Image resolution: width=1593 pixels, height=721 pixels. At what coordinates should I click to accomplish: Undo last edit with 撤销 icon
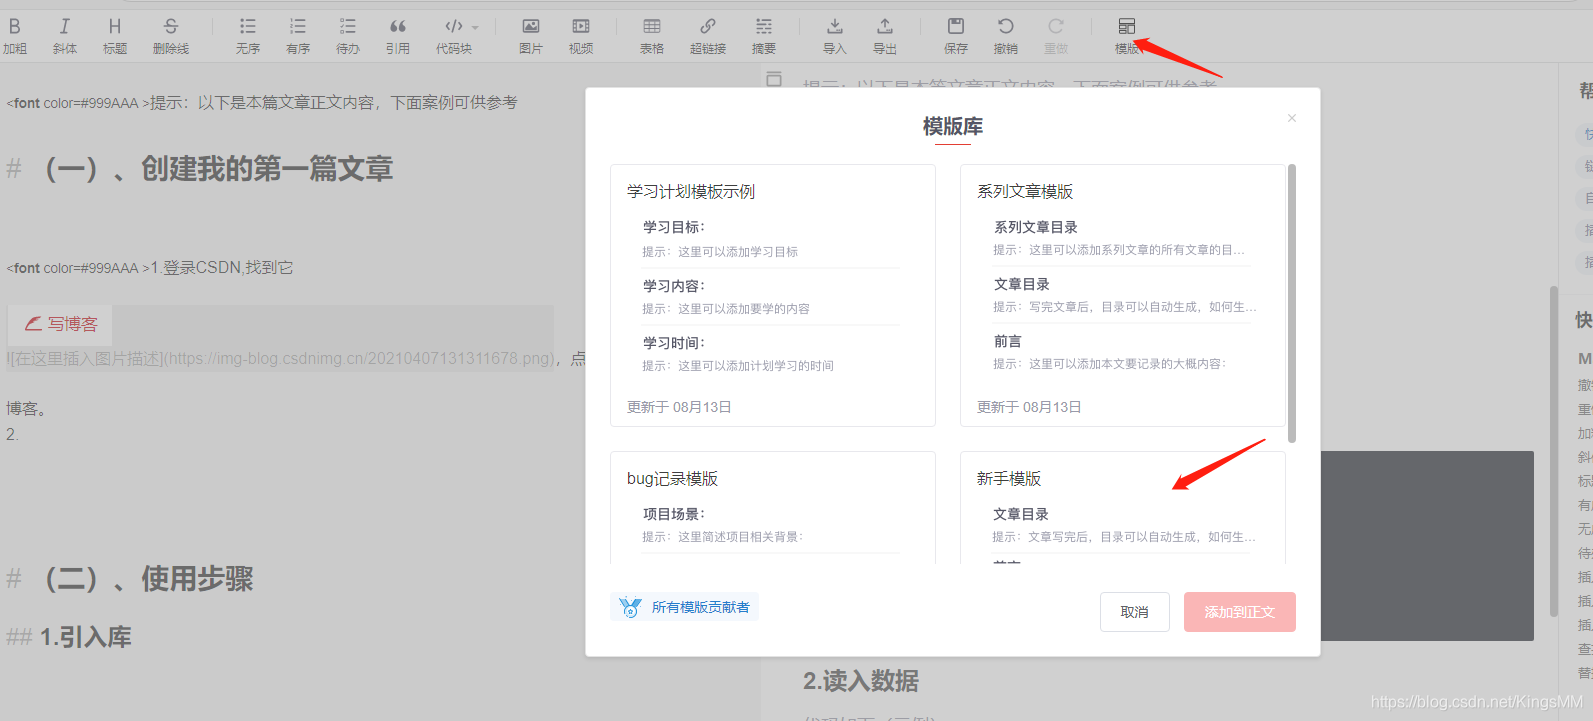click(x=1006, y=35)
